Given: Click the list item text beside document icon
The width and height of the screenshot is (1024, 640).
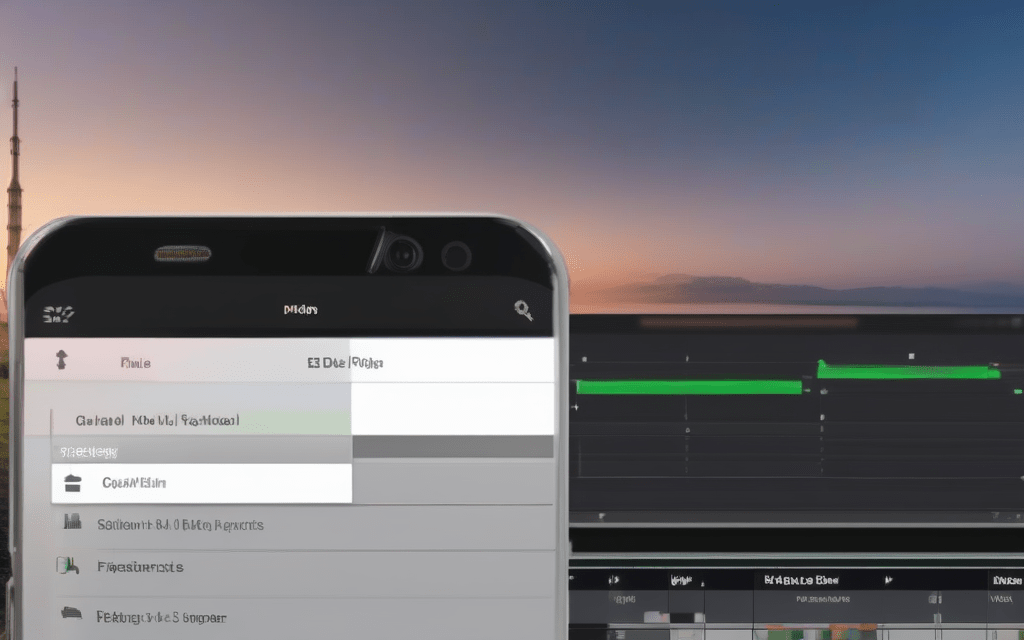Looking at the screenshot, I should point(140,567).
